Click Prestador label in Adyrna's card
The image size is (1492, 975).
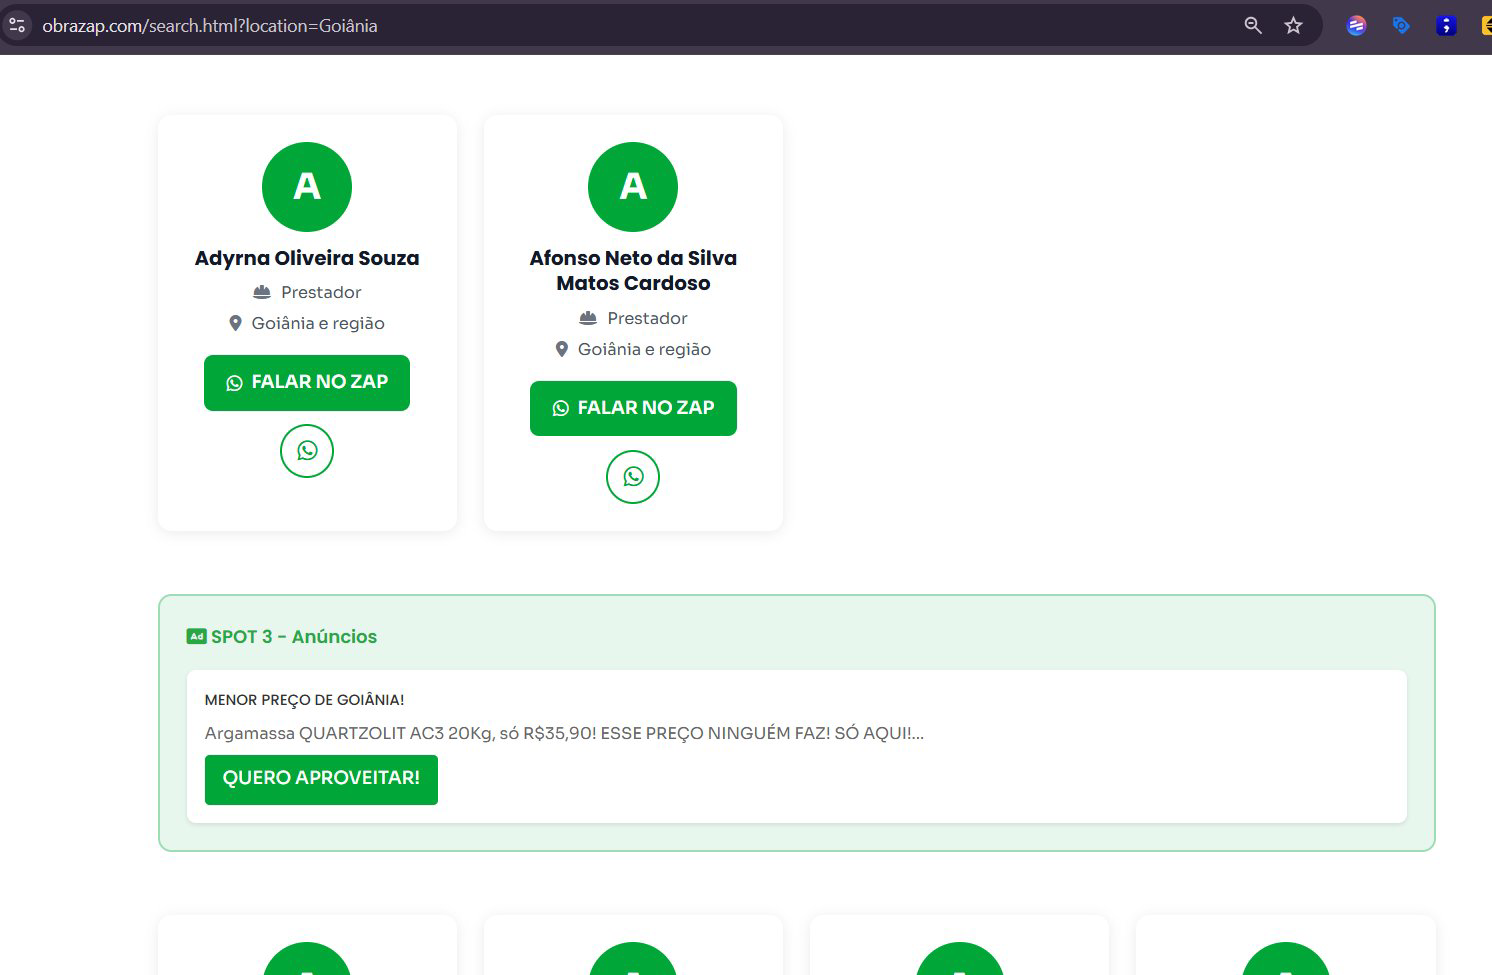(321, 292)
